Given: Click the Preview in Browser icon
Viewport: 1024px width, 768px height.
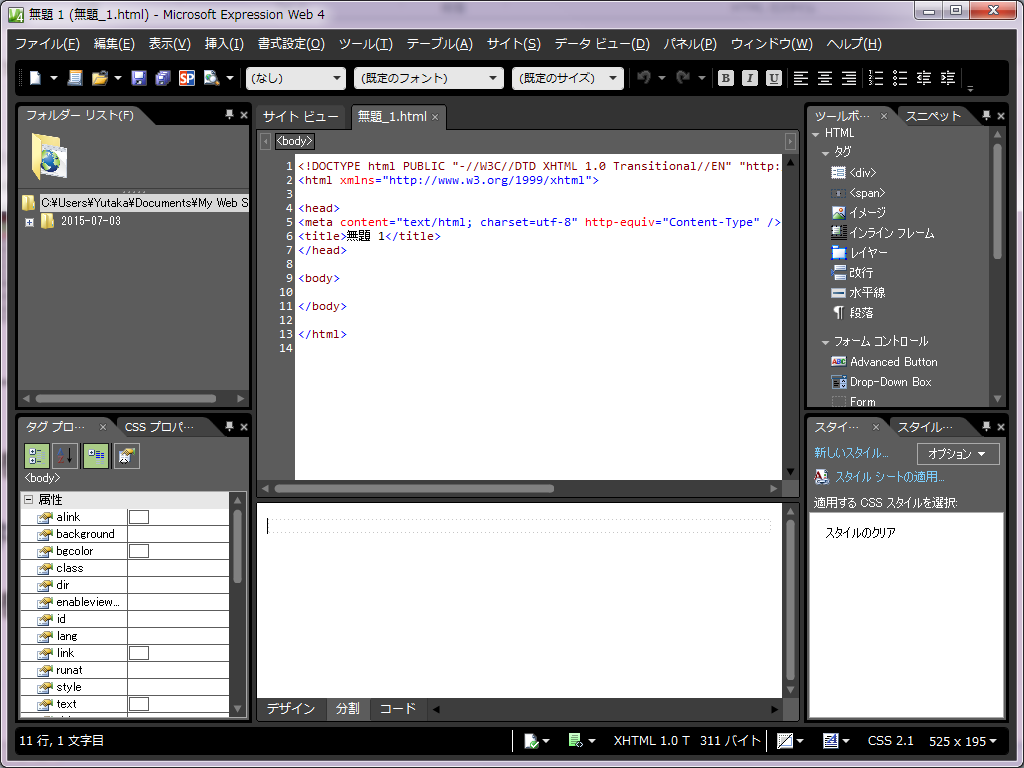Looking at the screenshot, I should 211,78.
